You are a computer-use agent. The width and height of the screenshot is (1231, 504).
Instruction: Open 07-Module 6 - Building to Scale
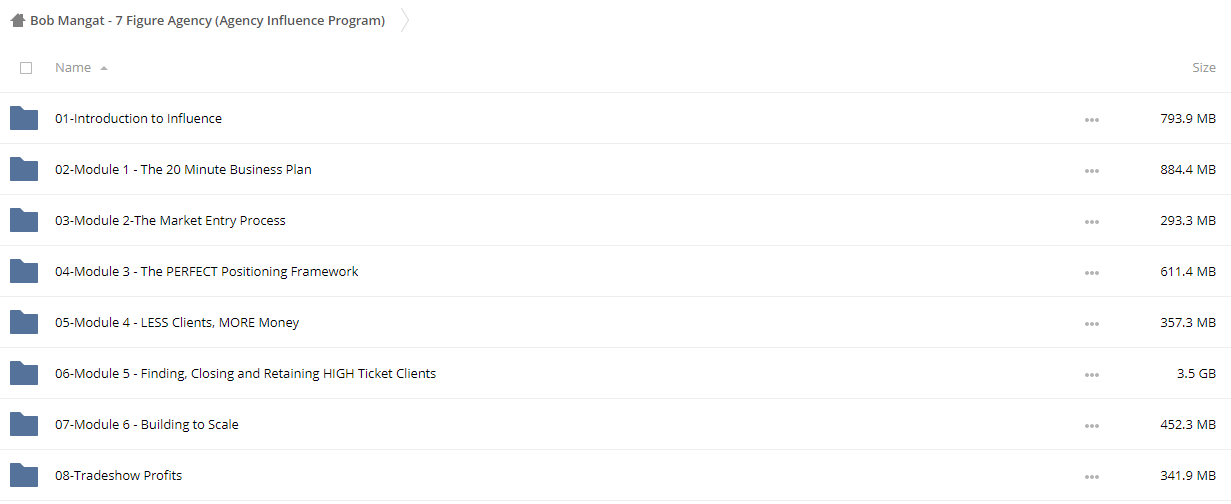pos(147,424)
